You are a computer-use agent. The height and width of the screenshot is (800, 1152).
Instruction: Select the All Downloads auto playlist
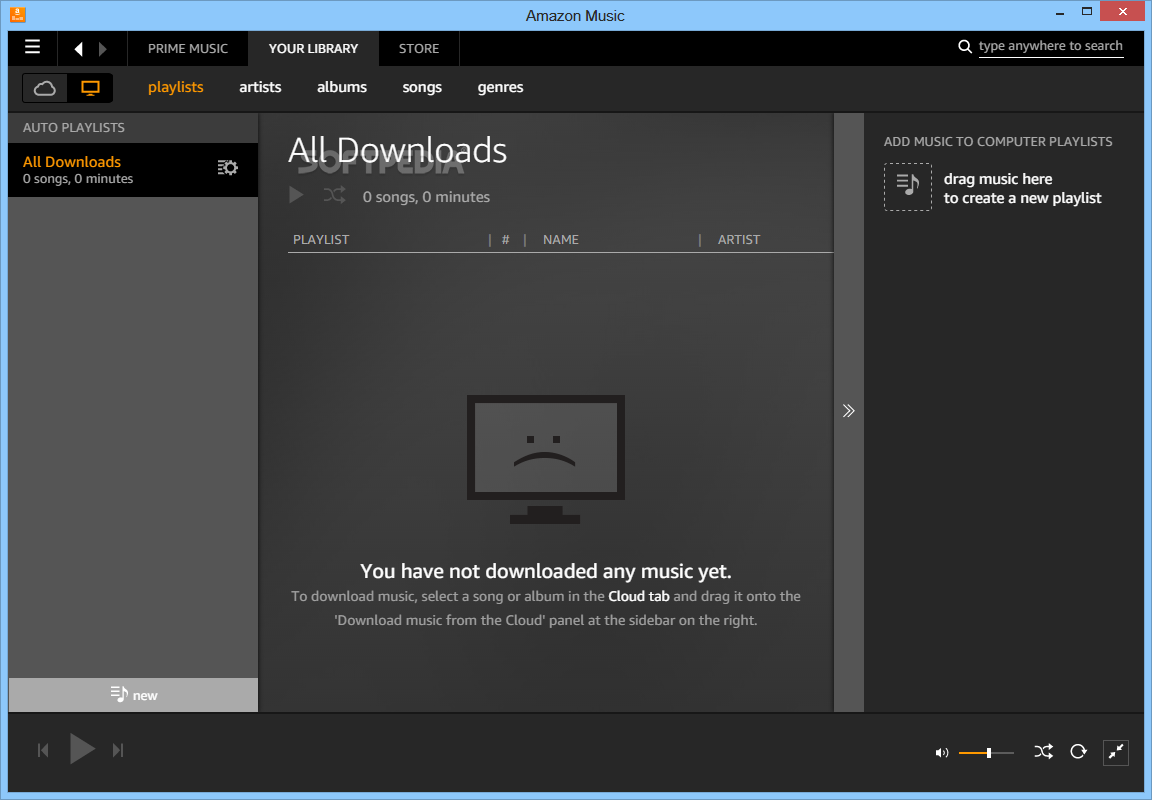[x=133, y=170]
